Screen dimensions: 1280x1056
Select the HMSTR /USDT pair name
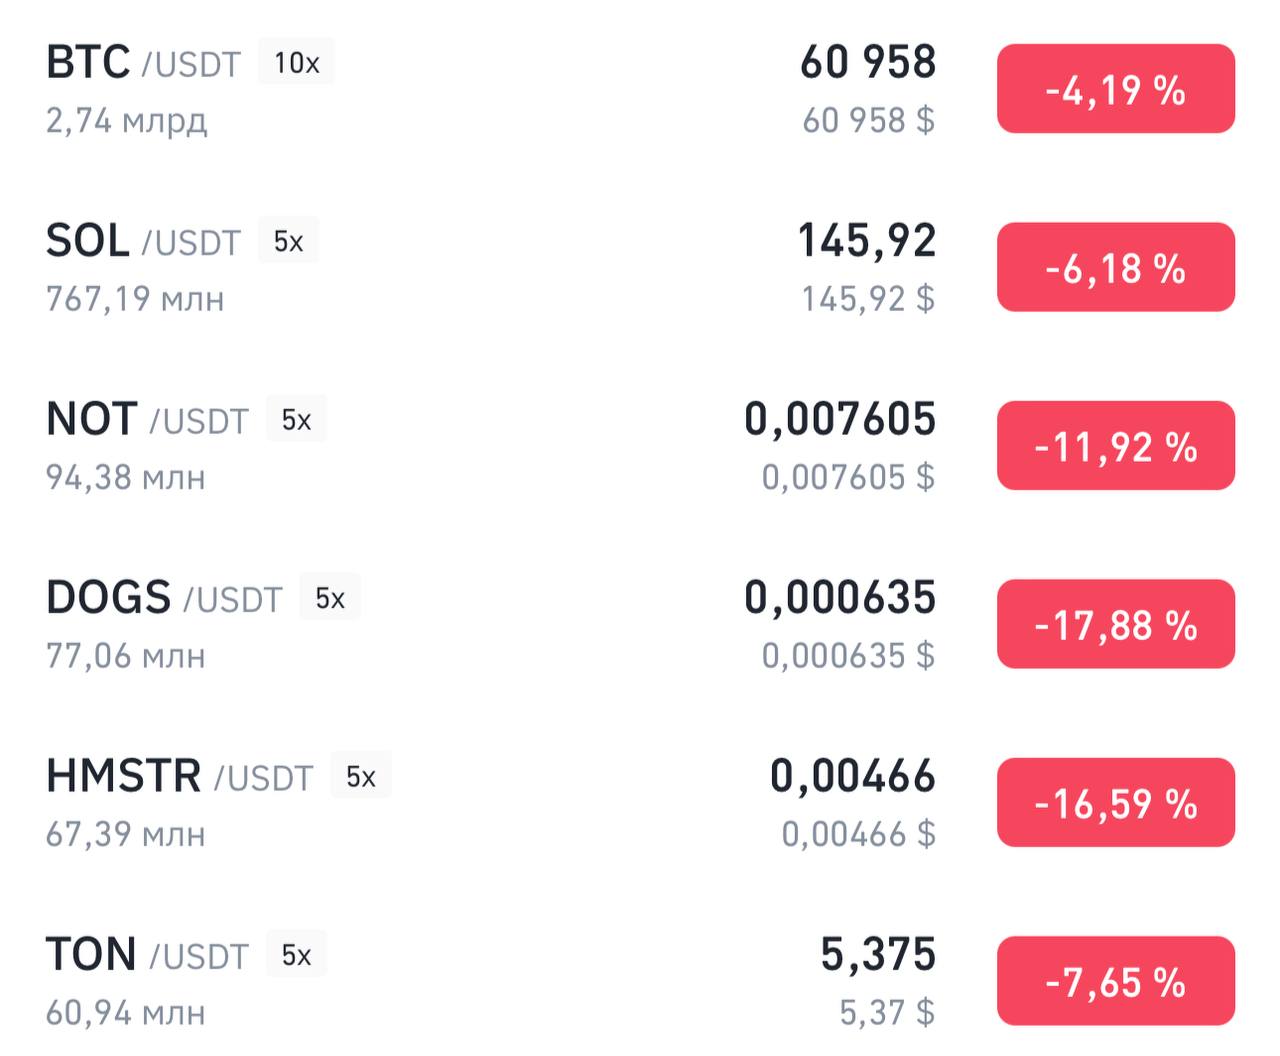179,777
